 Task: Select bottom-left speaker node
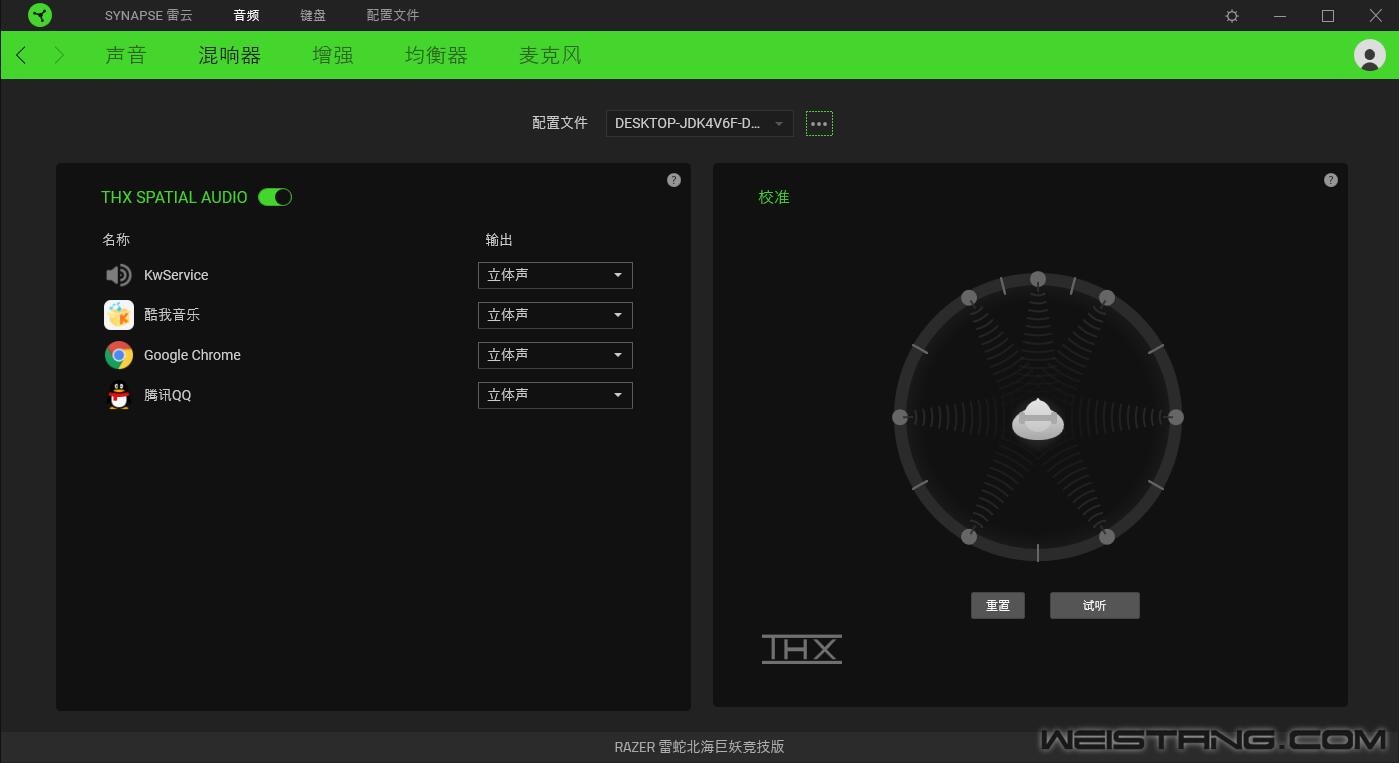coord(969,537)
